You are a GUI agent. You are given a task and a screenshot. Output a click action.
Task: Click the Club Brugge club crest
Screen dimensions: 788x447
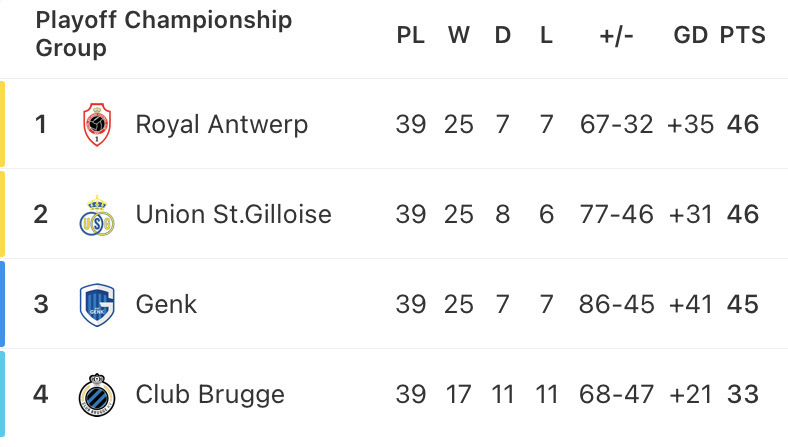97,395
